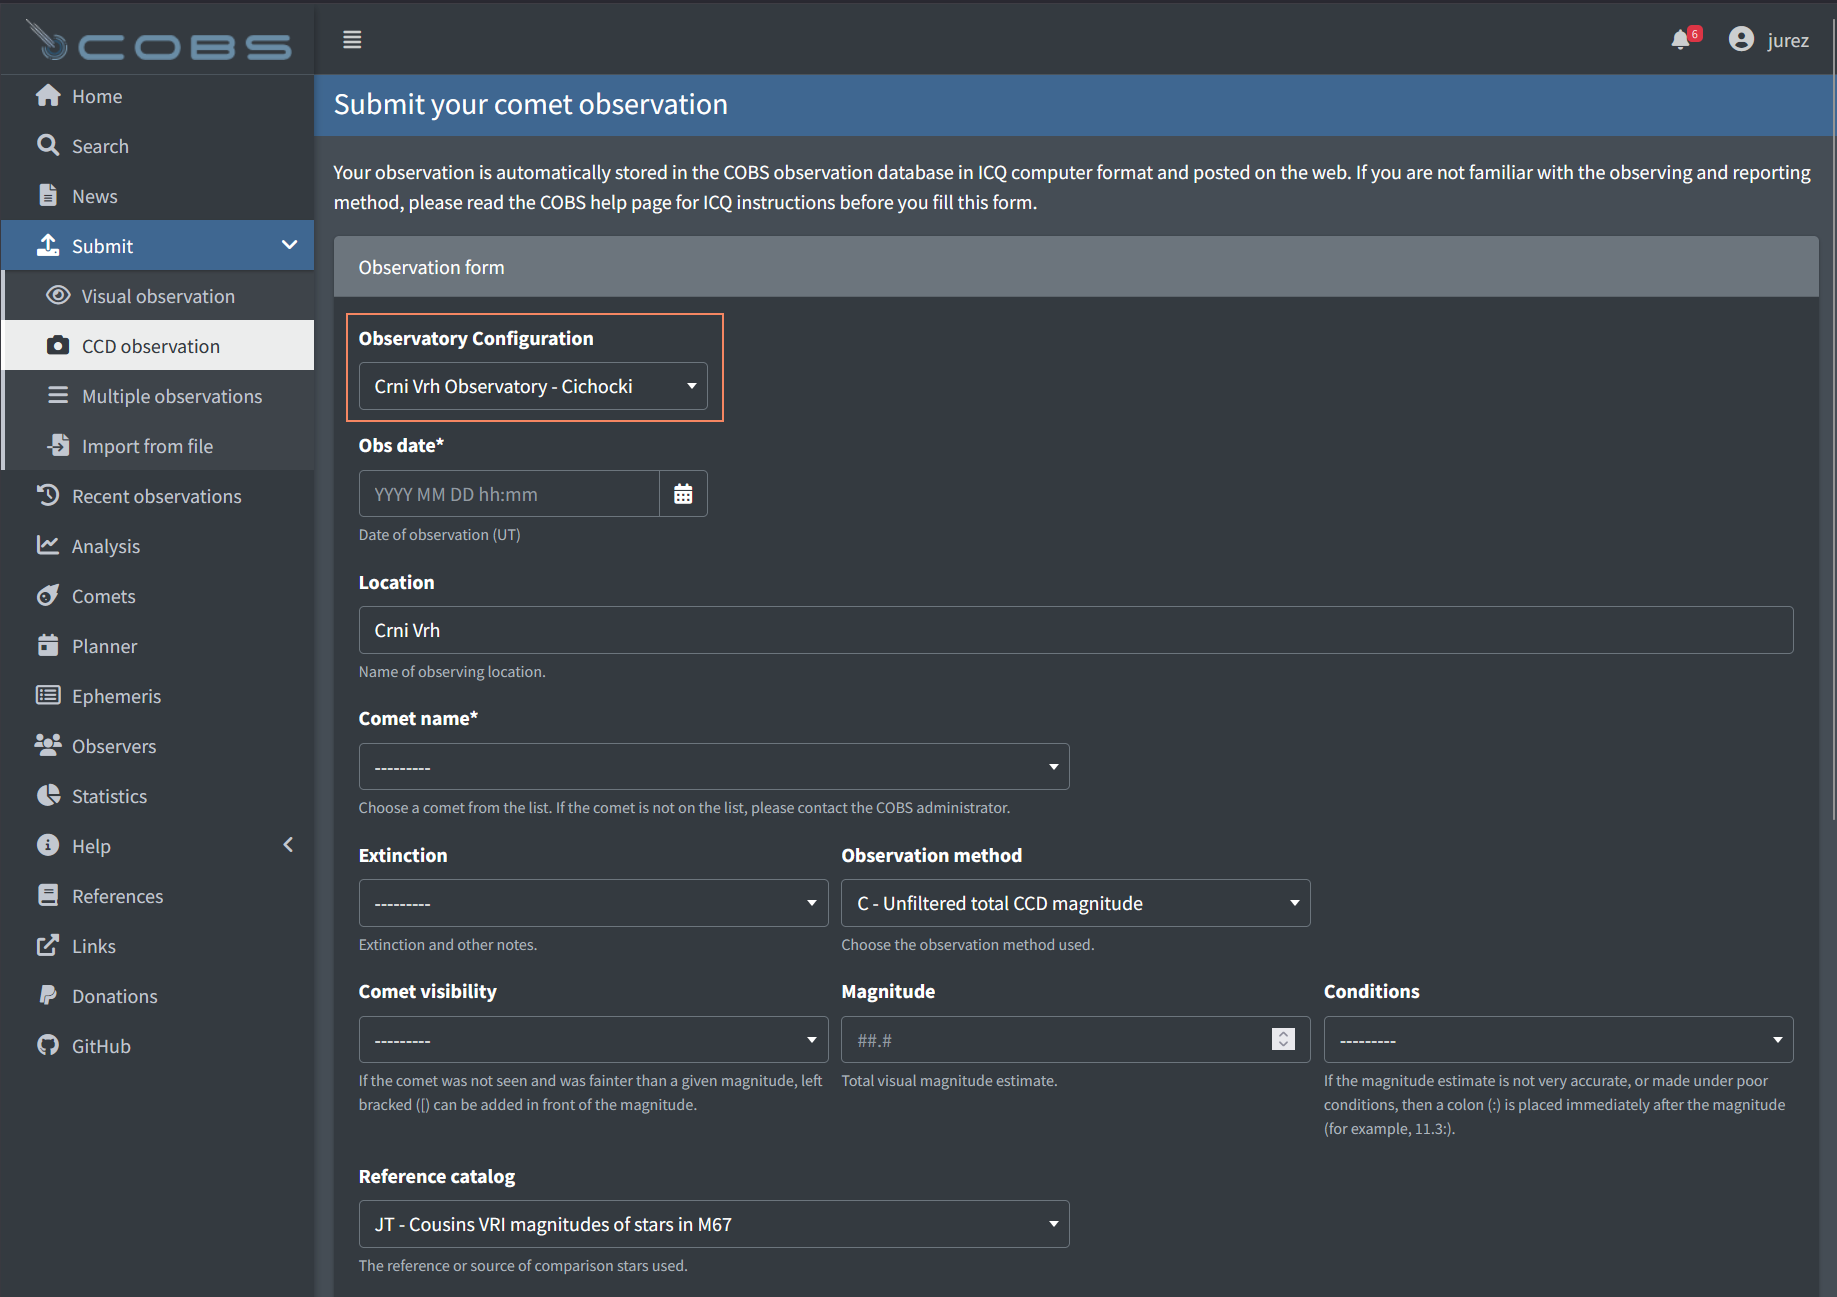Open the jurez user account menu
Screen dimensions: 1837x1297
[1769, 40]
